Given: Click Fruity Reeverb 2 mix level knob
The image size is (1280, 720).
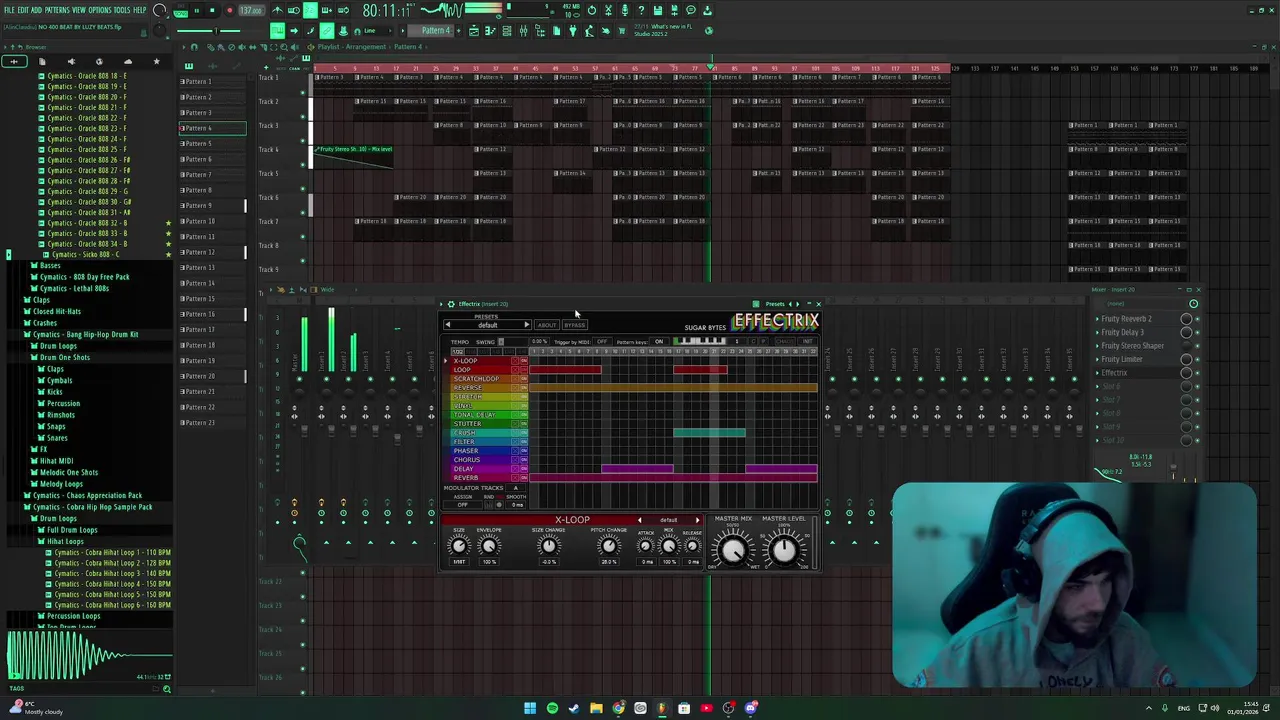Looking at the screenshot, I should 1186,319.
